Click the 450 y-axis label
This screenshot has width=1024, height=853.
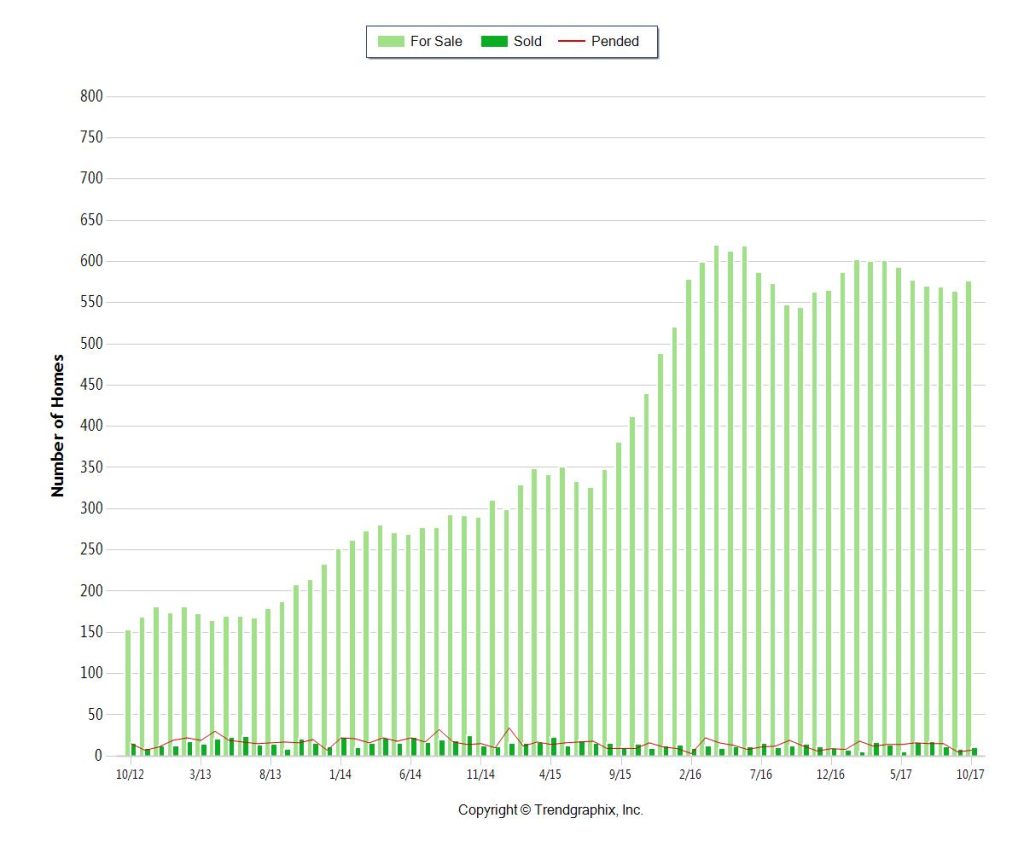pos(91,385)
